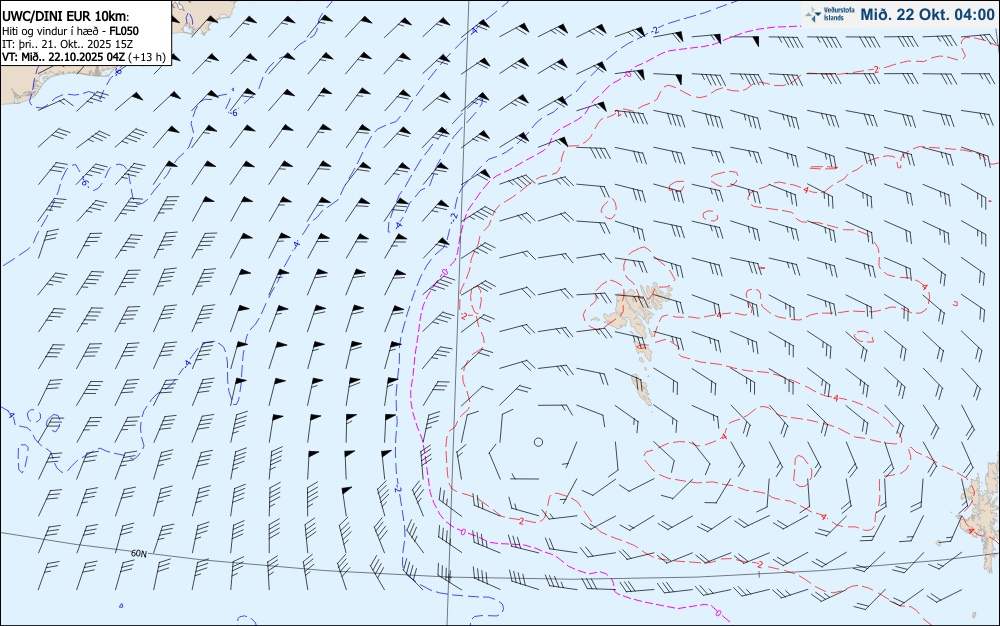Click the Veðurstofa Íslands logo
1000x626 pixels.
coord(830,14)
